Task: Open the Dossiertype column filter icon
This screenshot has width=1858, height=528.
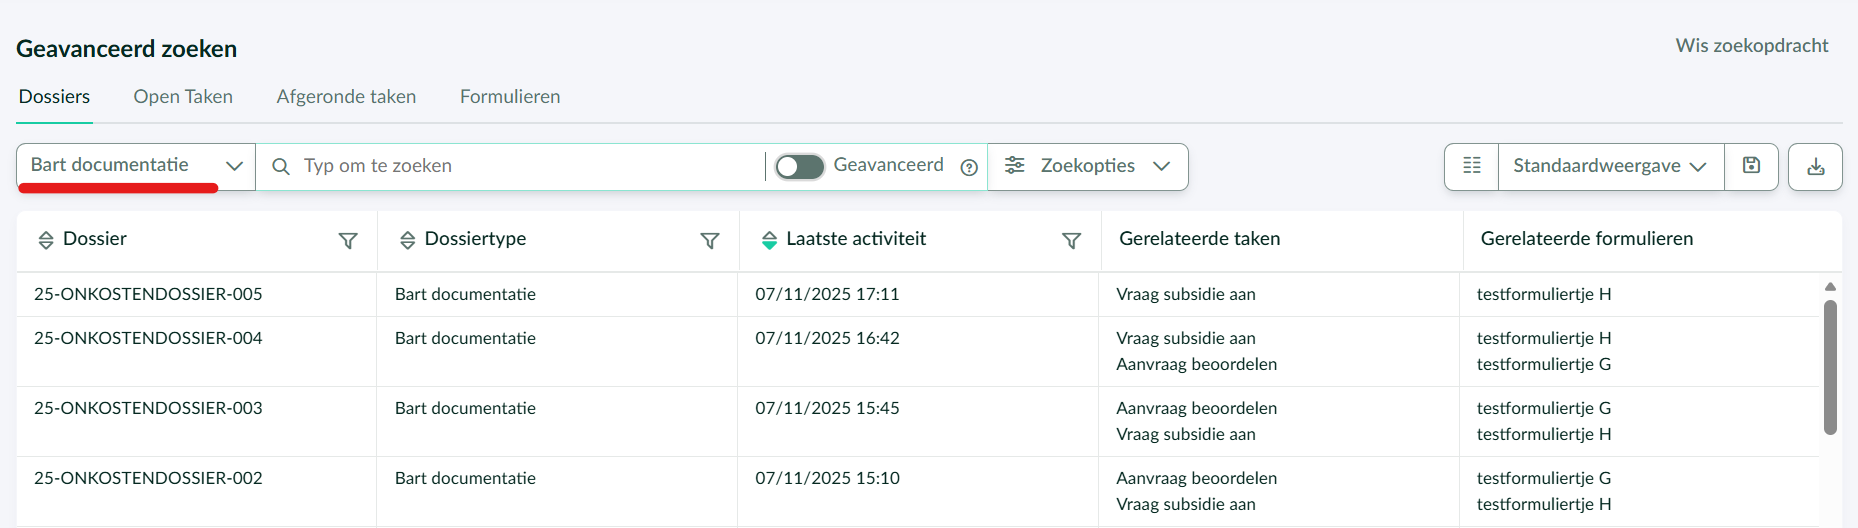Action: 709,241
